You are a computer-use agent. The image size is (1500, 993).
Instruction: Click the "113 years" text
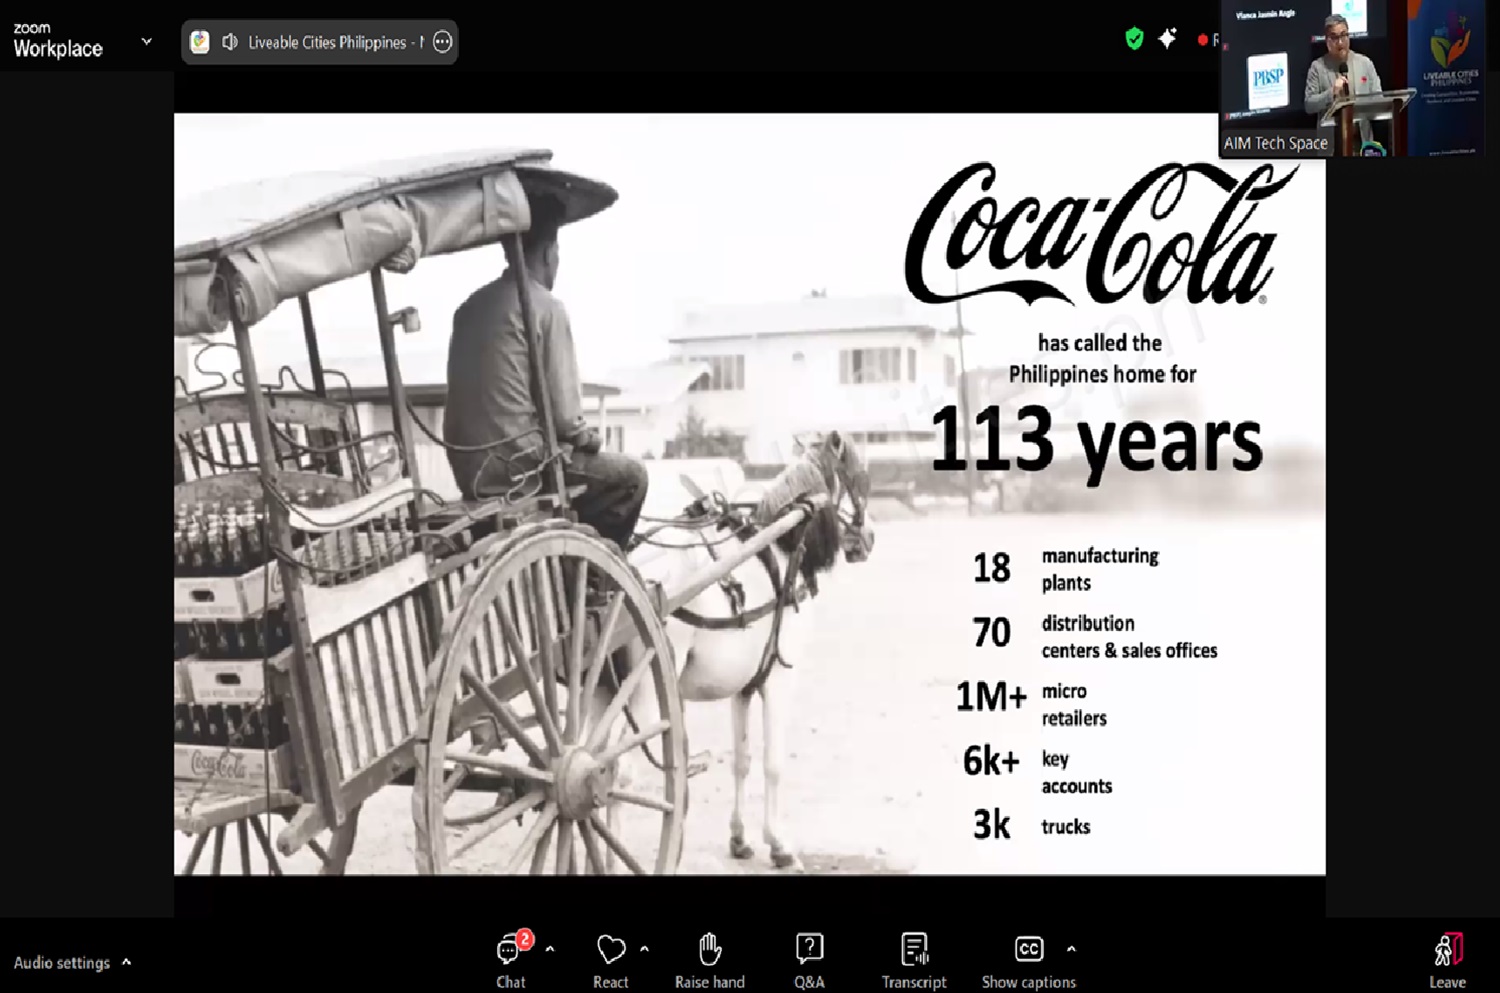click(x=1097, y=440)
